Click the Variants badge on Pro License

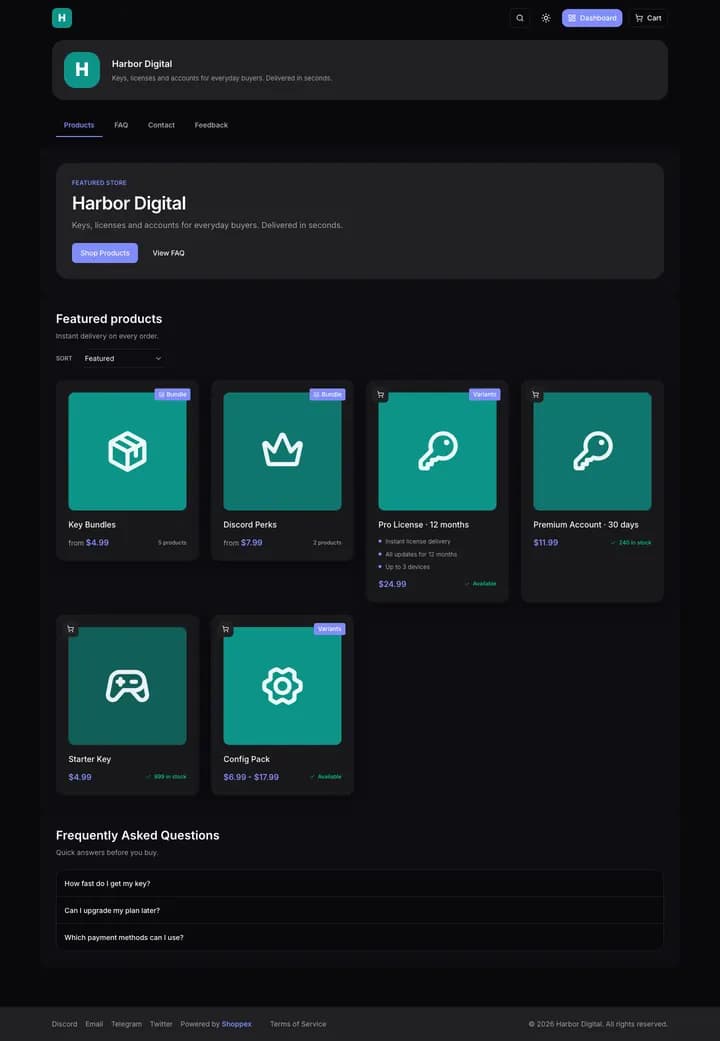tap(485, 394)
